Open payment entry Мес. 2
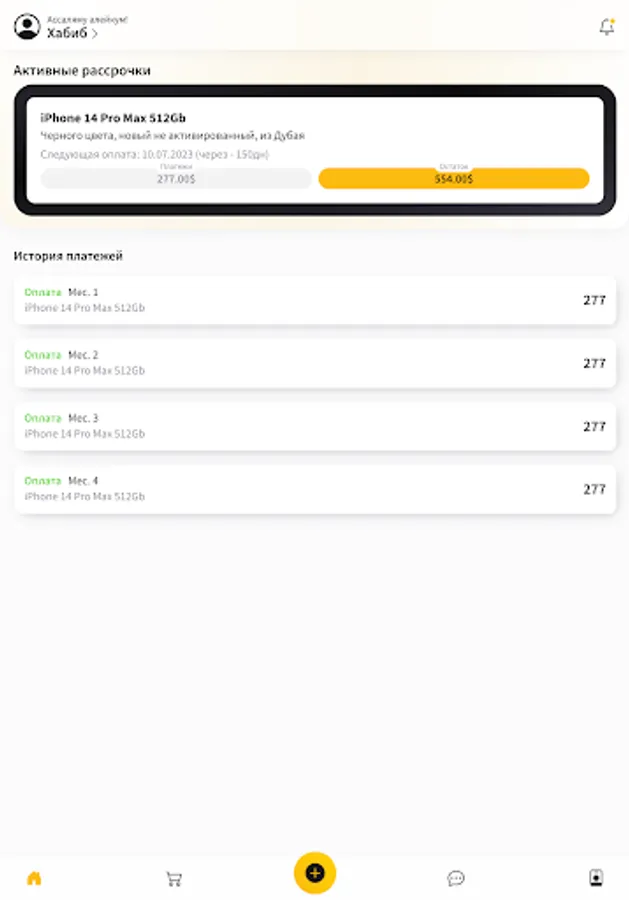The height and width of the screenshot is (900, 629). (314, 363)
